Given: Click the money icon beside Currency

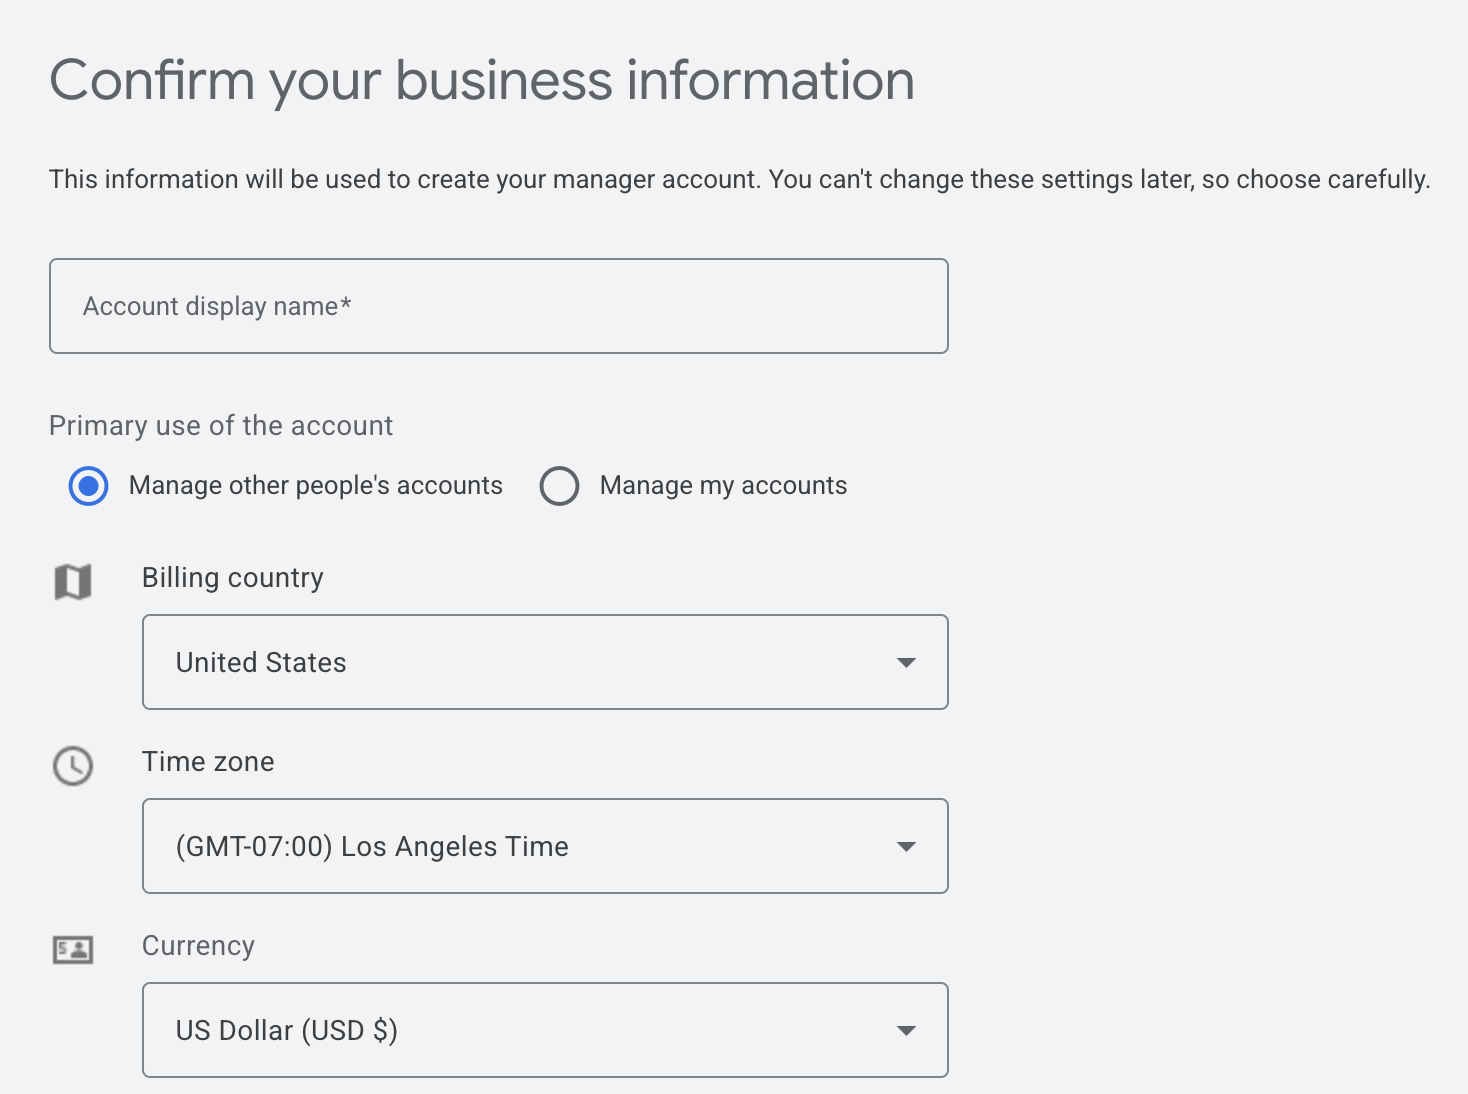Looking at the screenshot, I should point(73,950).
